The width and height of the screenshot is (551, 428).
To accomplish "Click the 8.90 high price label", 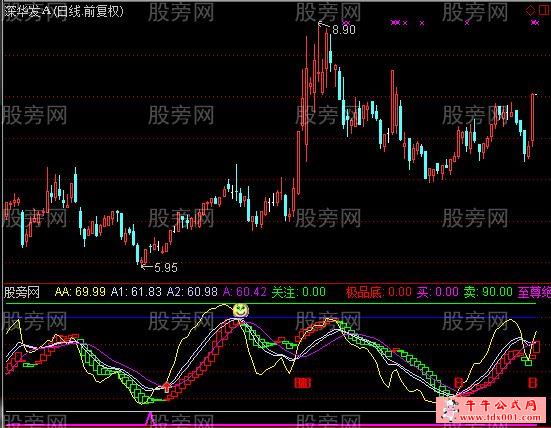I will 344,30.
